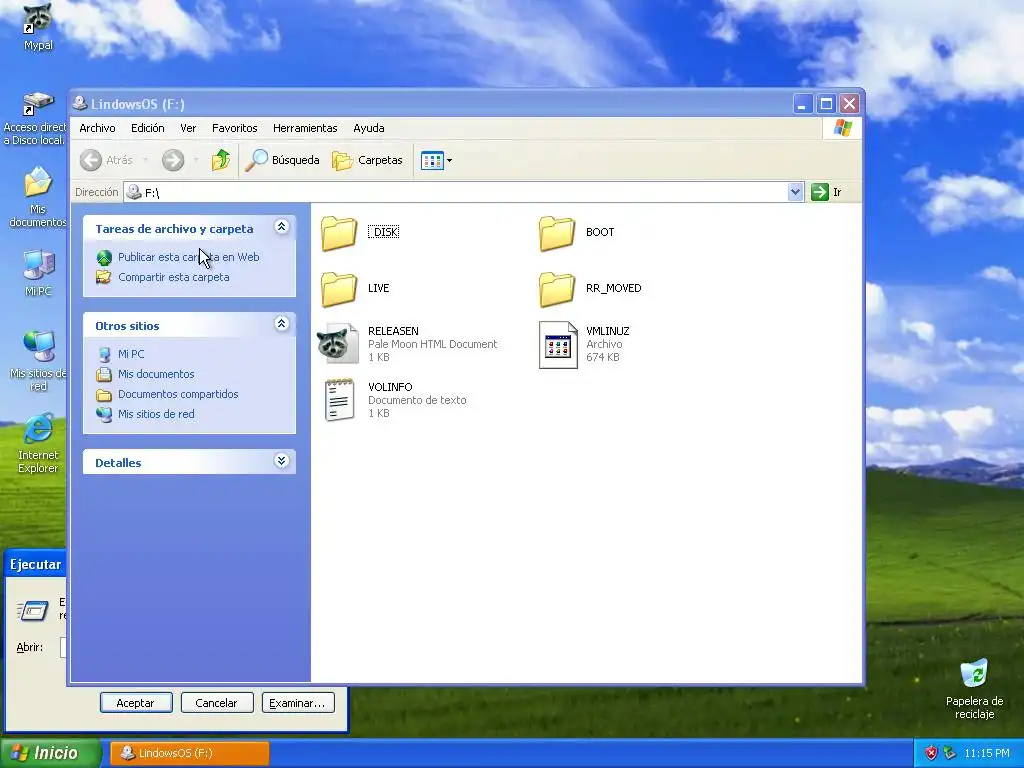The width and height of the screenshot is (1024, 768).
Task: Go to Mi PC in Otros sitios
Action: pyautogui.click(x=131, y=354)
